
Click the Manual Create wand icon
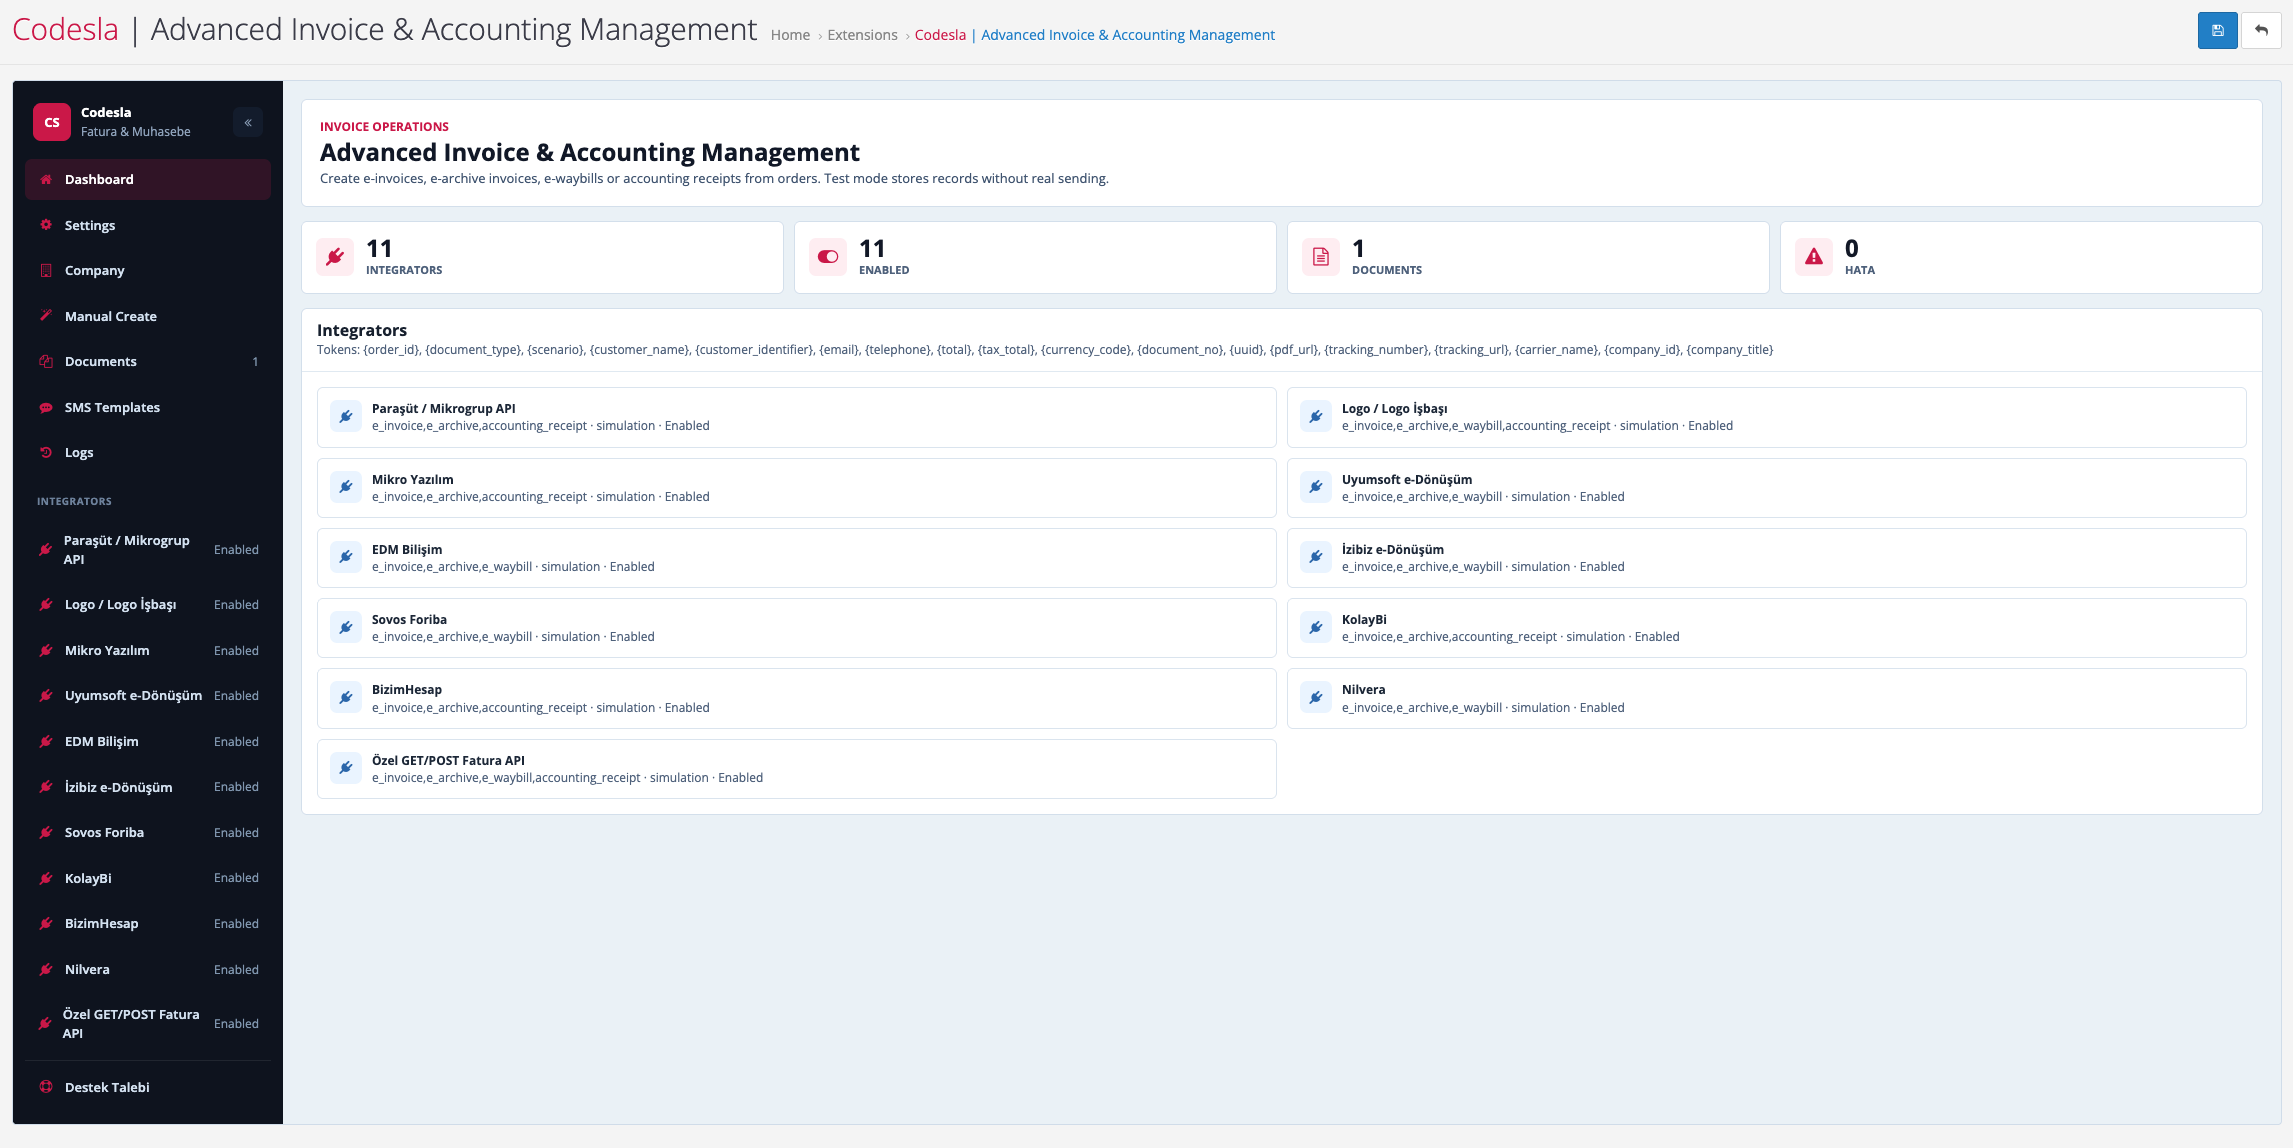point(46,316)
